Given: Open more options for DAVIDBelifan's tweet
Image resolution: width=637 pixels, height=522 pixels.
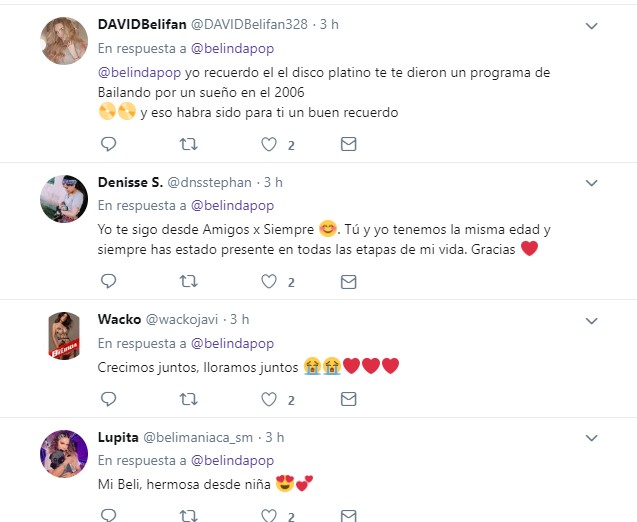Looking at the screenshot, I should [x=592, y=26].
